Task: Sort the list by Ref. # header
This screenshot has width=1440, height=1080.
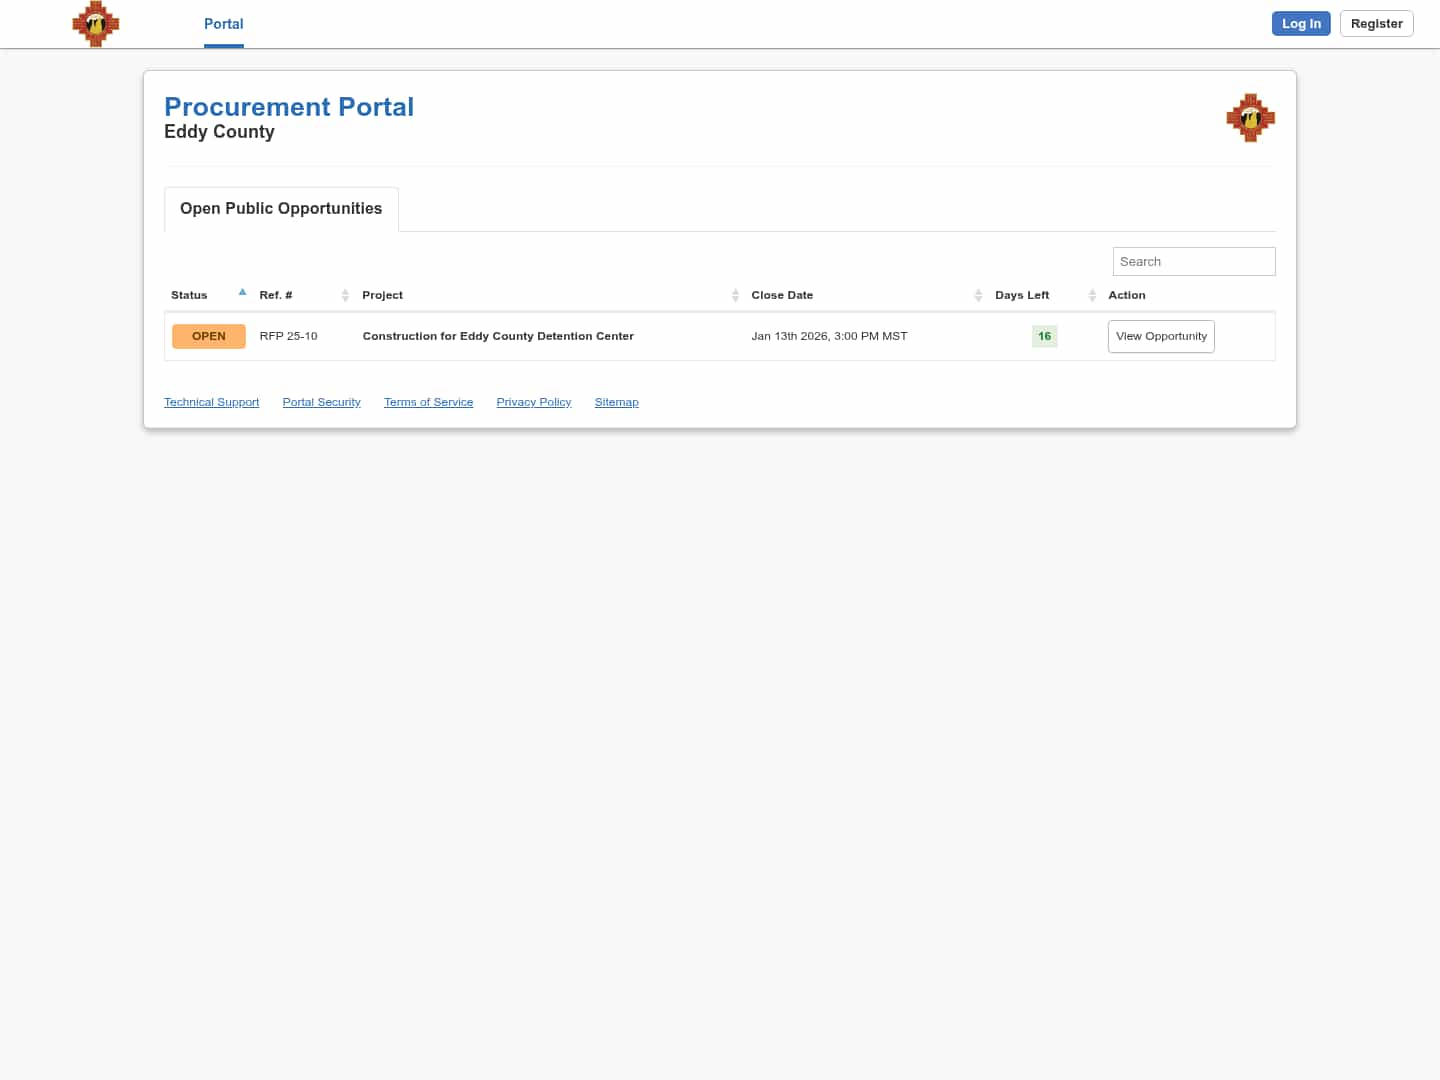Action: [276, 295]
